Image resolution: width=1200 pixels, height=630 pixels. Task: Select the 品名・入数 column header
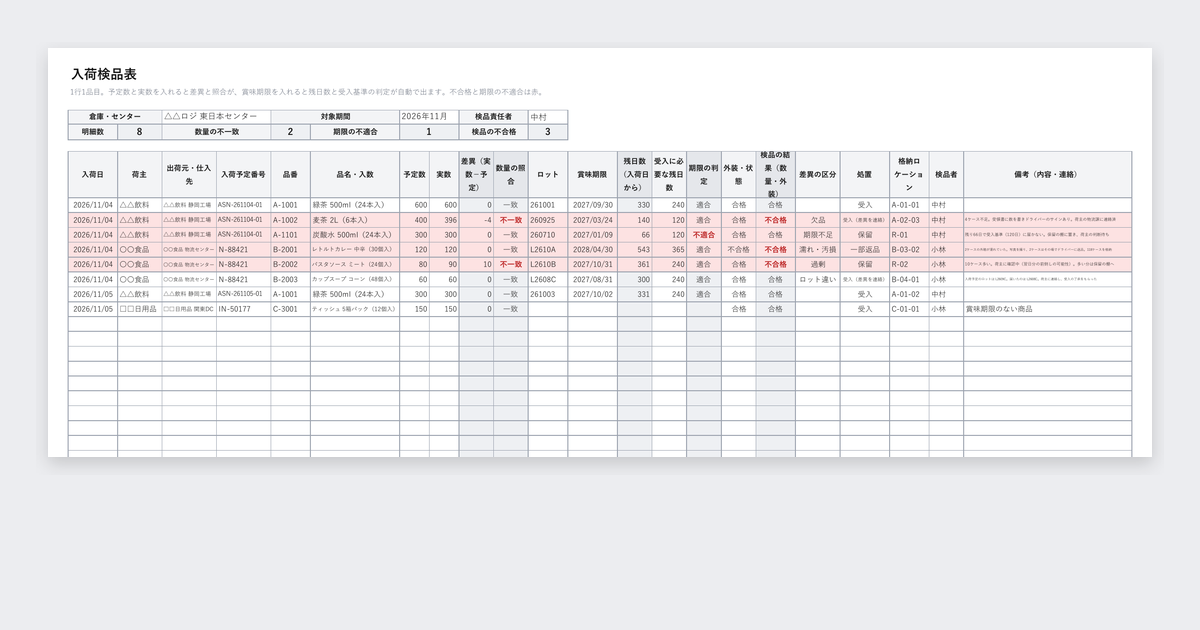(x=355, y=174)
